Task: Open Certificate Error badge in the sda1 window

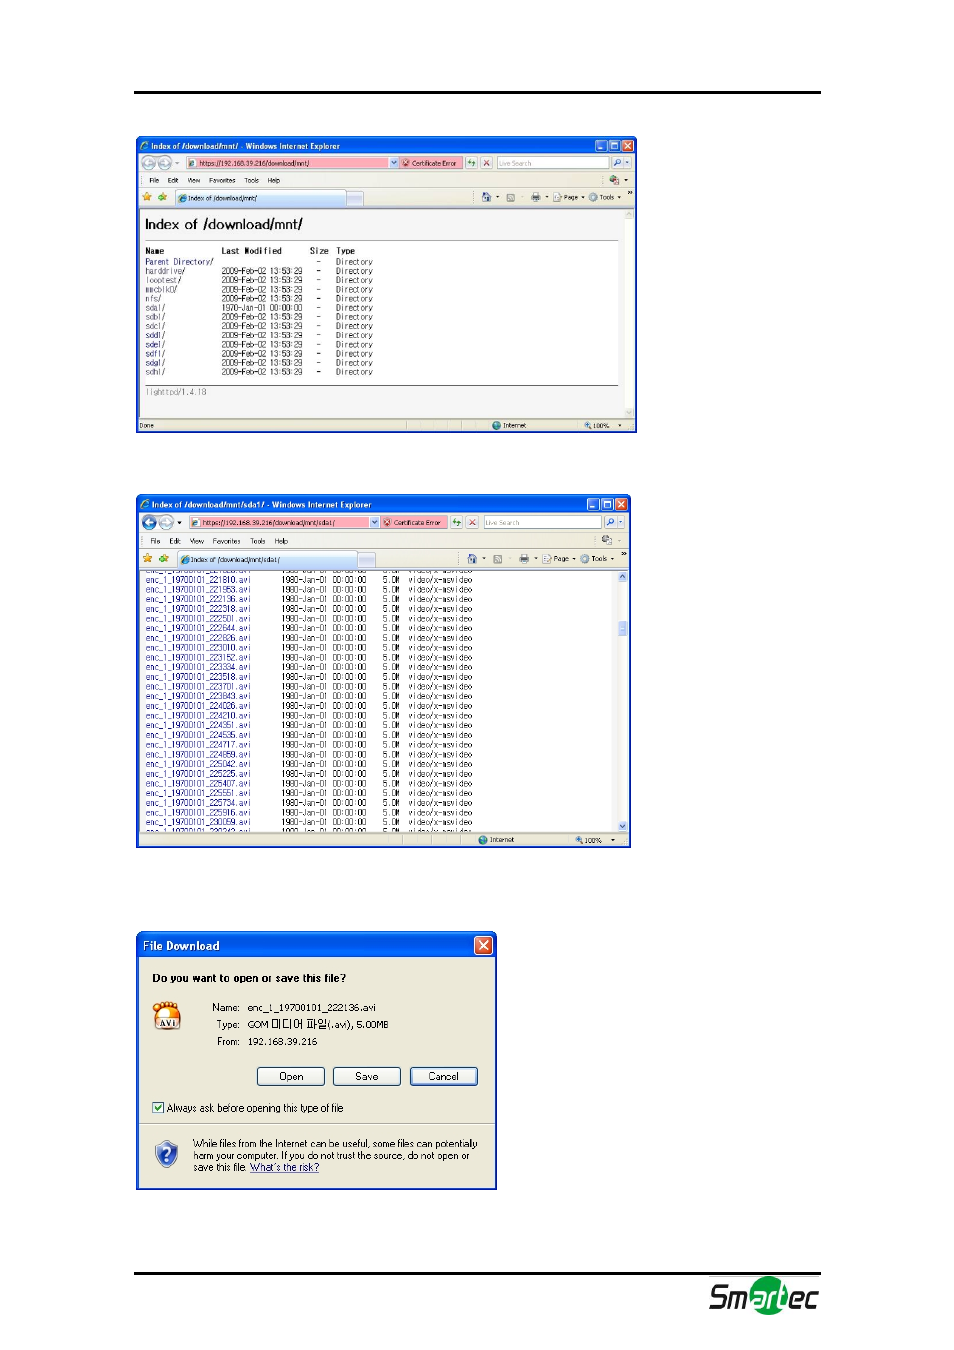Action: [x=414, y=522]
